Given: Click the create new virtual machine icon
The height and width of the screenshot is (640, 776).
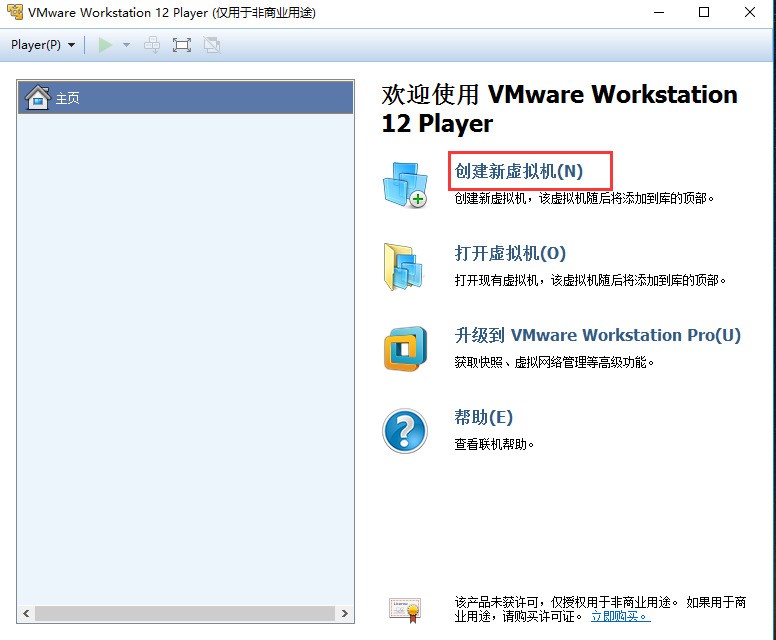Looking at the screenshot, I should click(405, 184).
